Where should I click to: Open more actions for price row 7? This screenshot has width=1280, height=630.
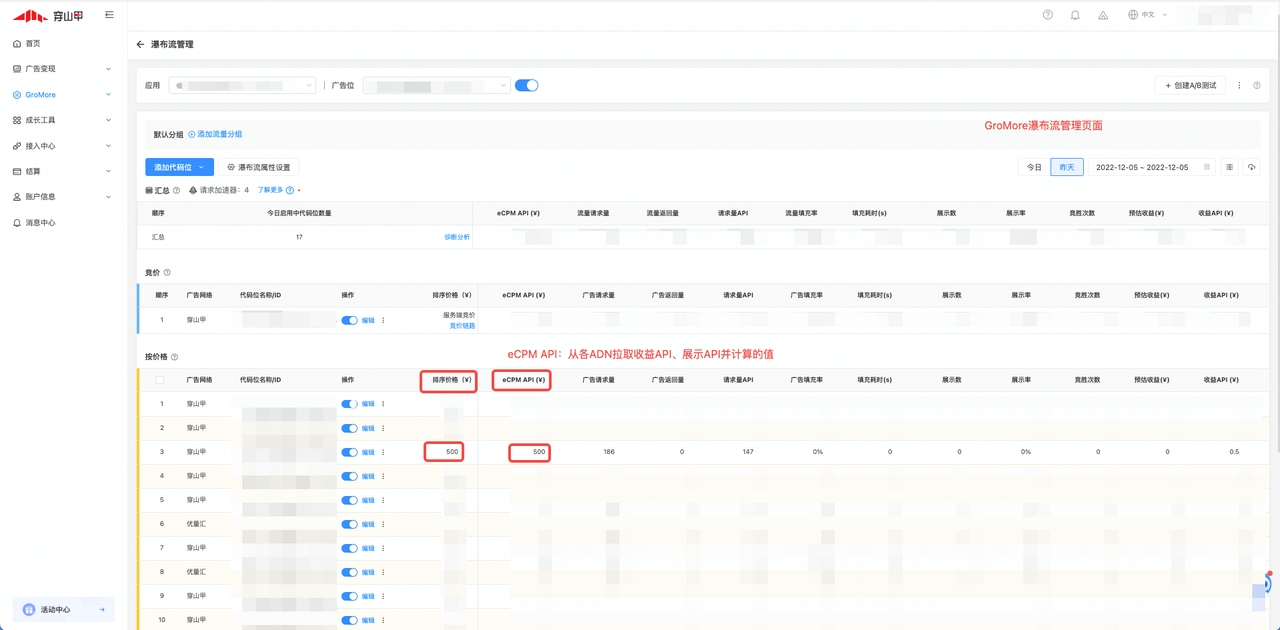[383, 548]
